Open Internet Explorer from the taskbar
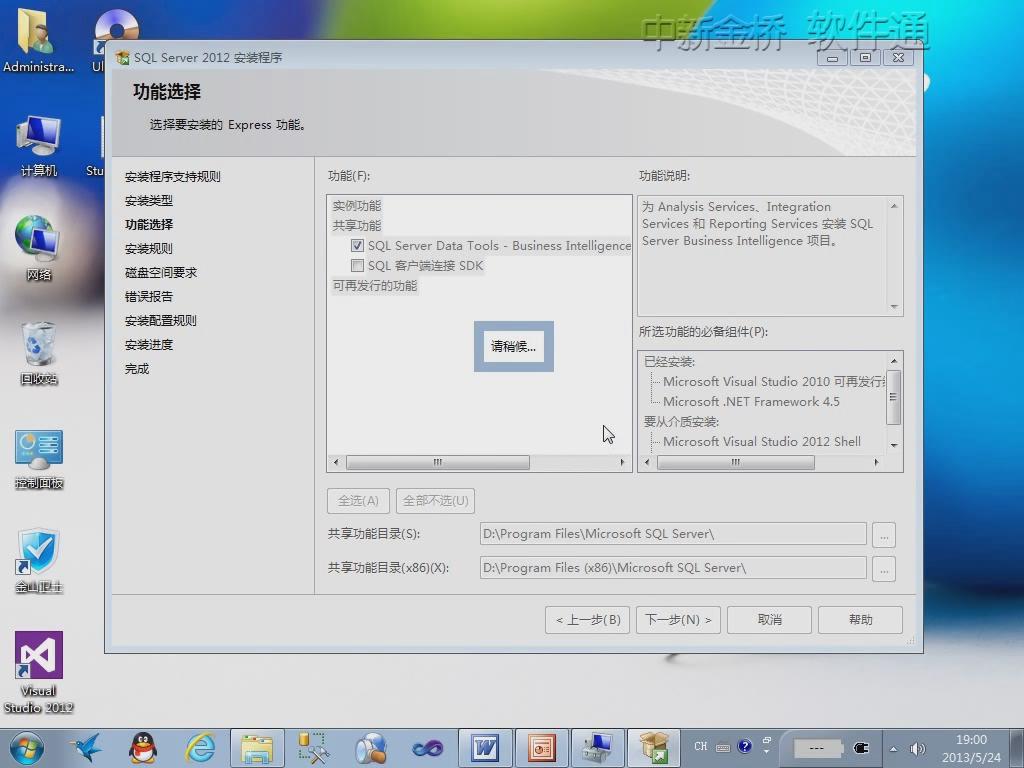The height and width of the screenshot is (768, 1024). (200, 748)
